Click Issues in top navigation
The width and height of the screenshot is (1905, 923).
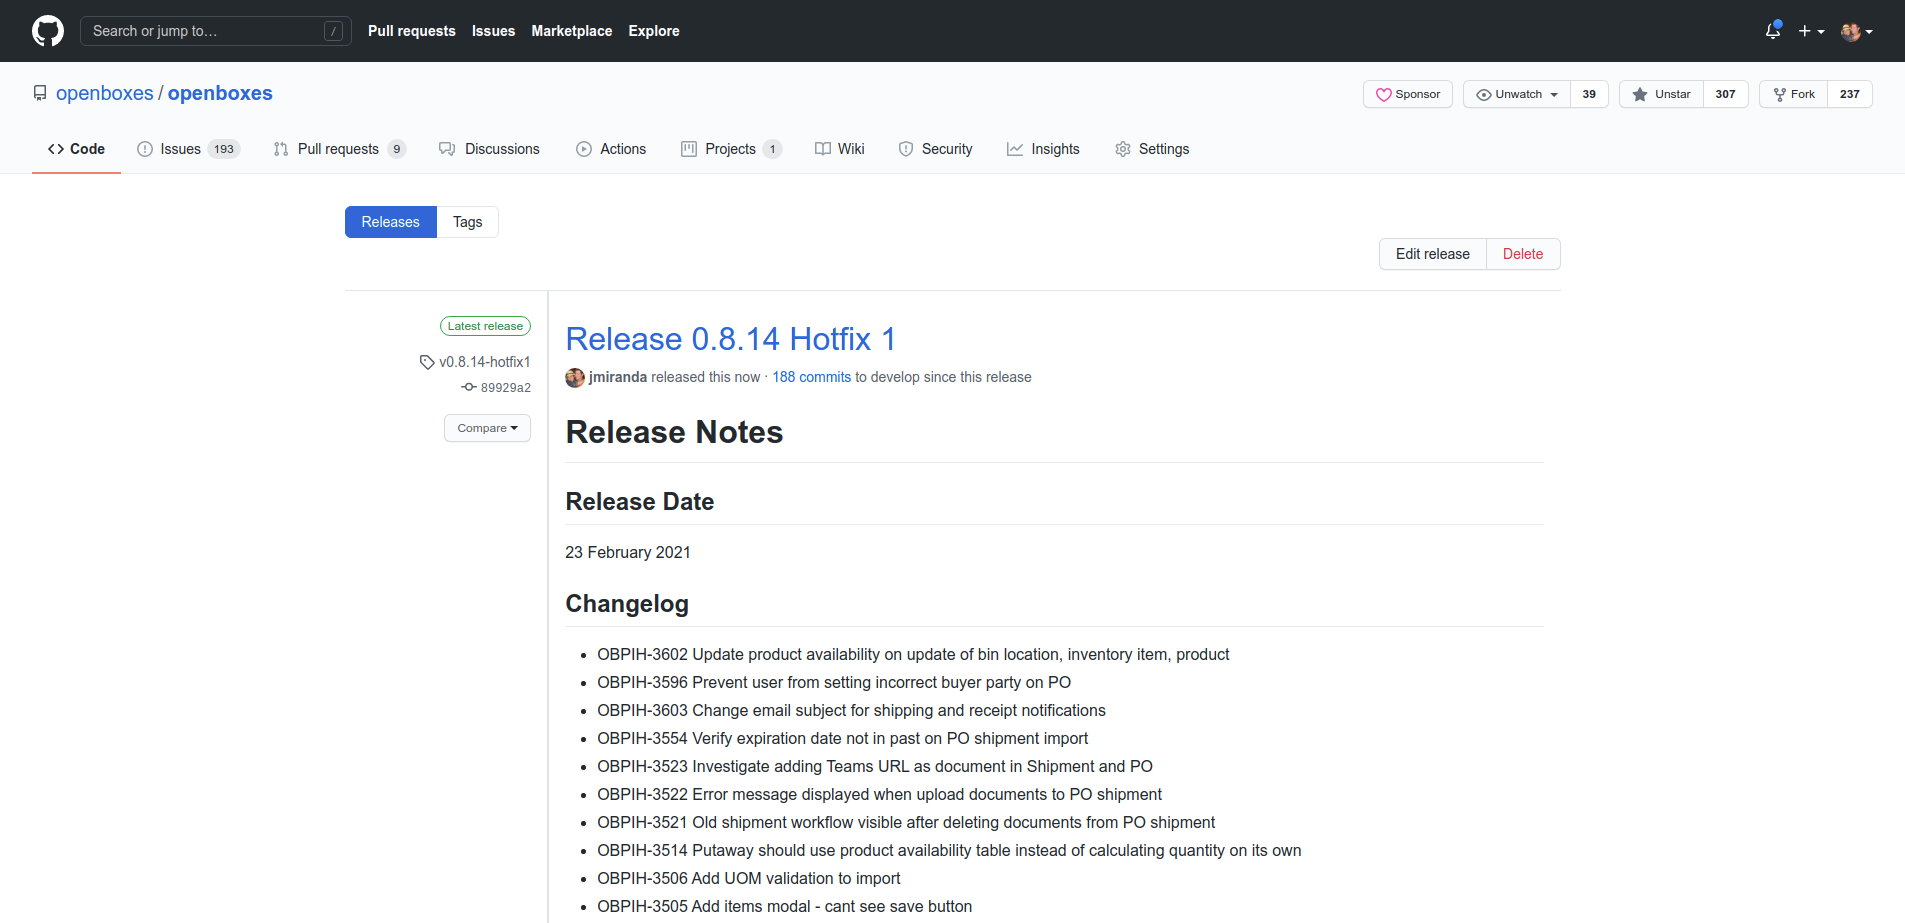[x=494, y=31]
